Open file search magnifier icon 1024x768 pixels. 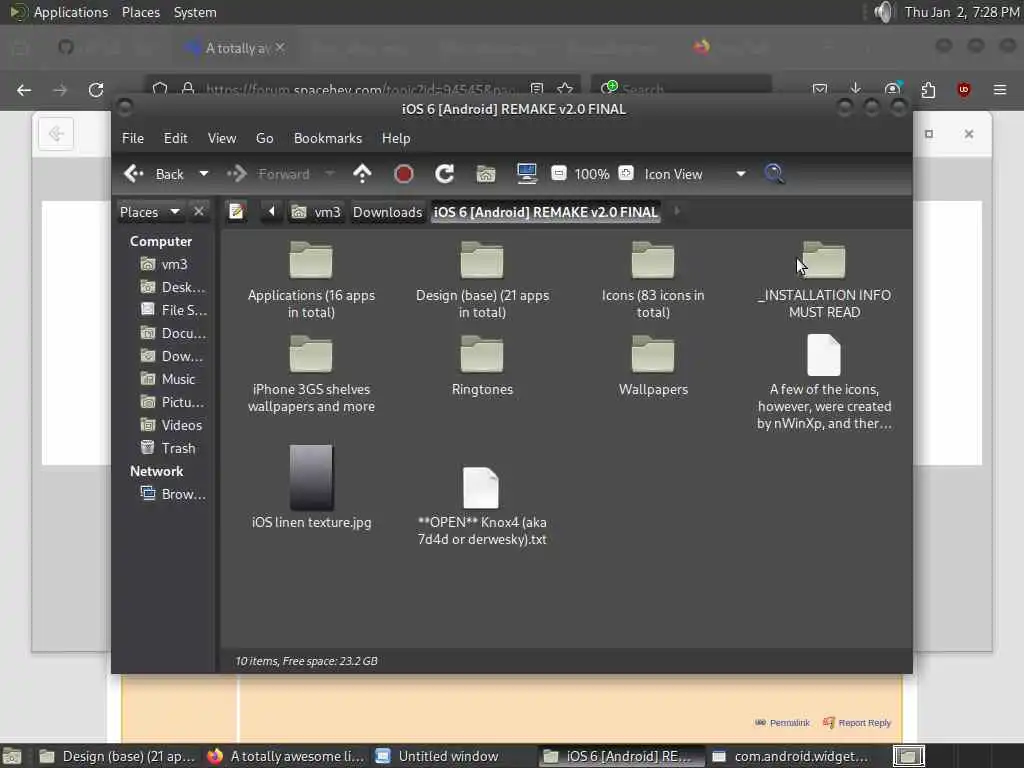click(774, 174)
